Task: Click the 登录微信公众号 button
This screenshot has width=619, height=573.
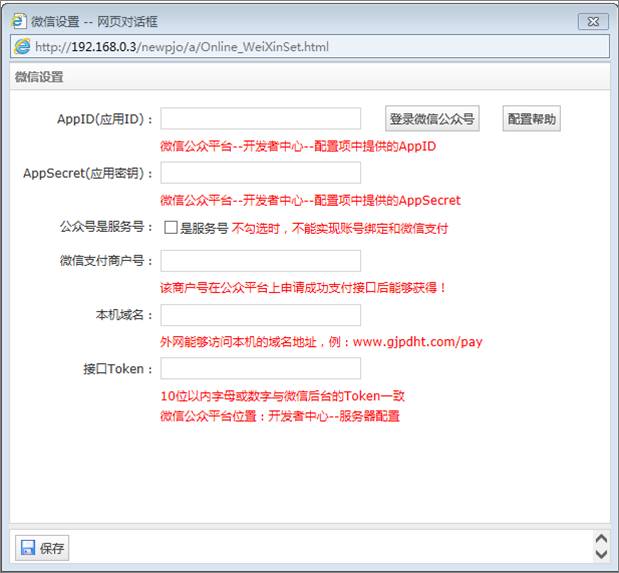Action: (432, 118)
